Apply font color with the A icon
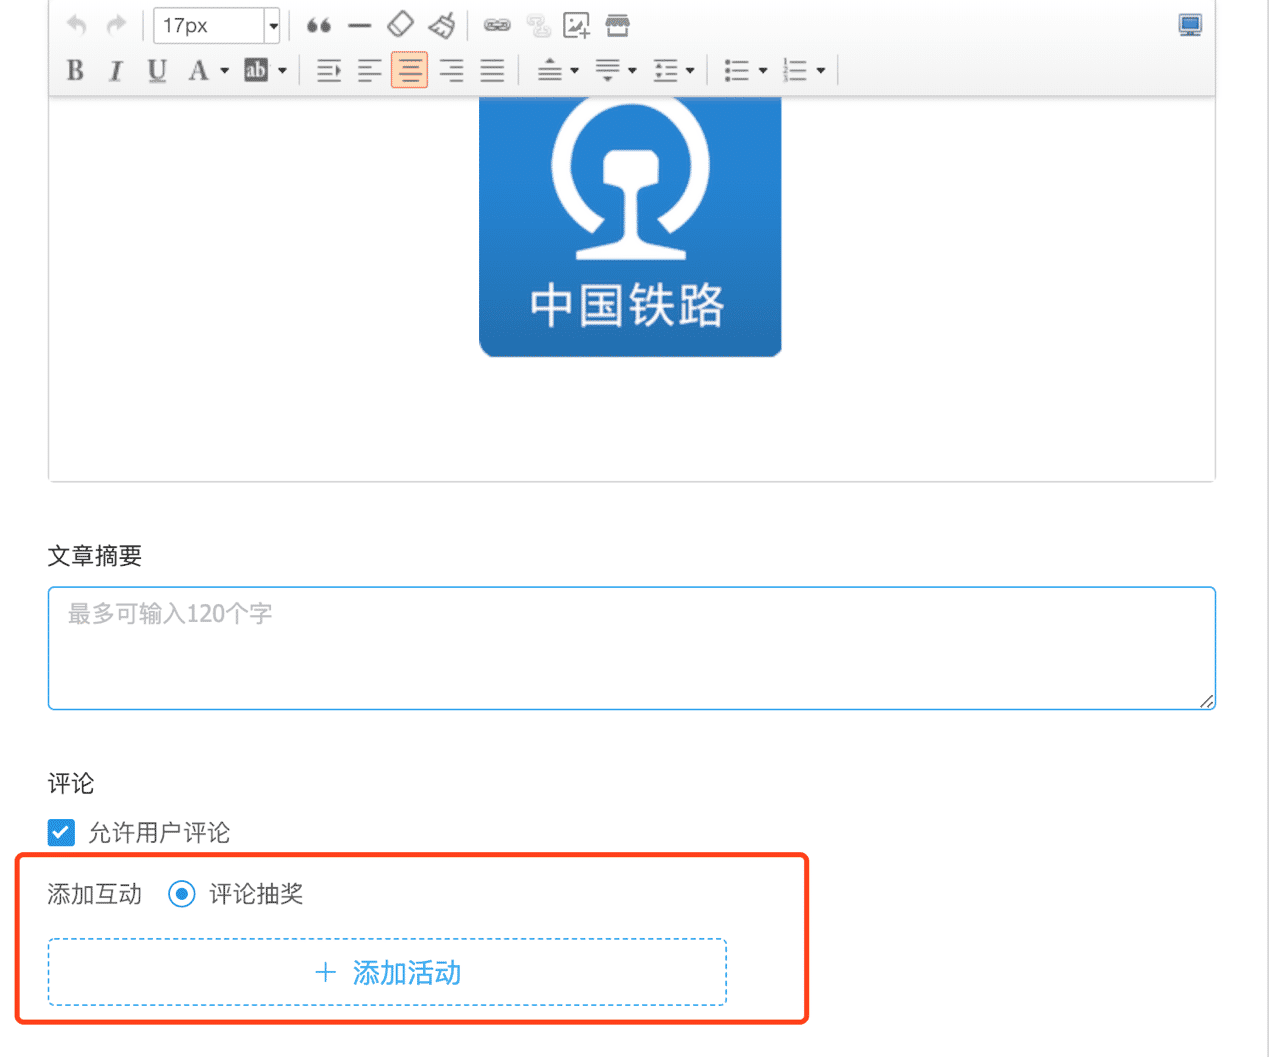 [x=198, y=70]
